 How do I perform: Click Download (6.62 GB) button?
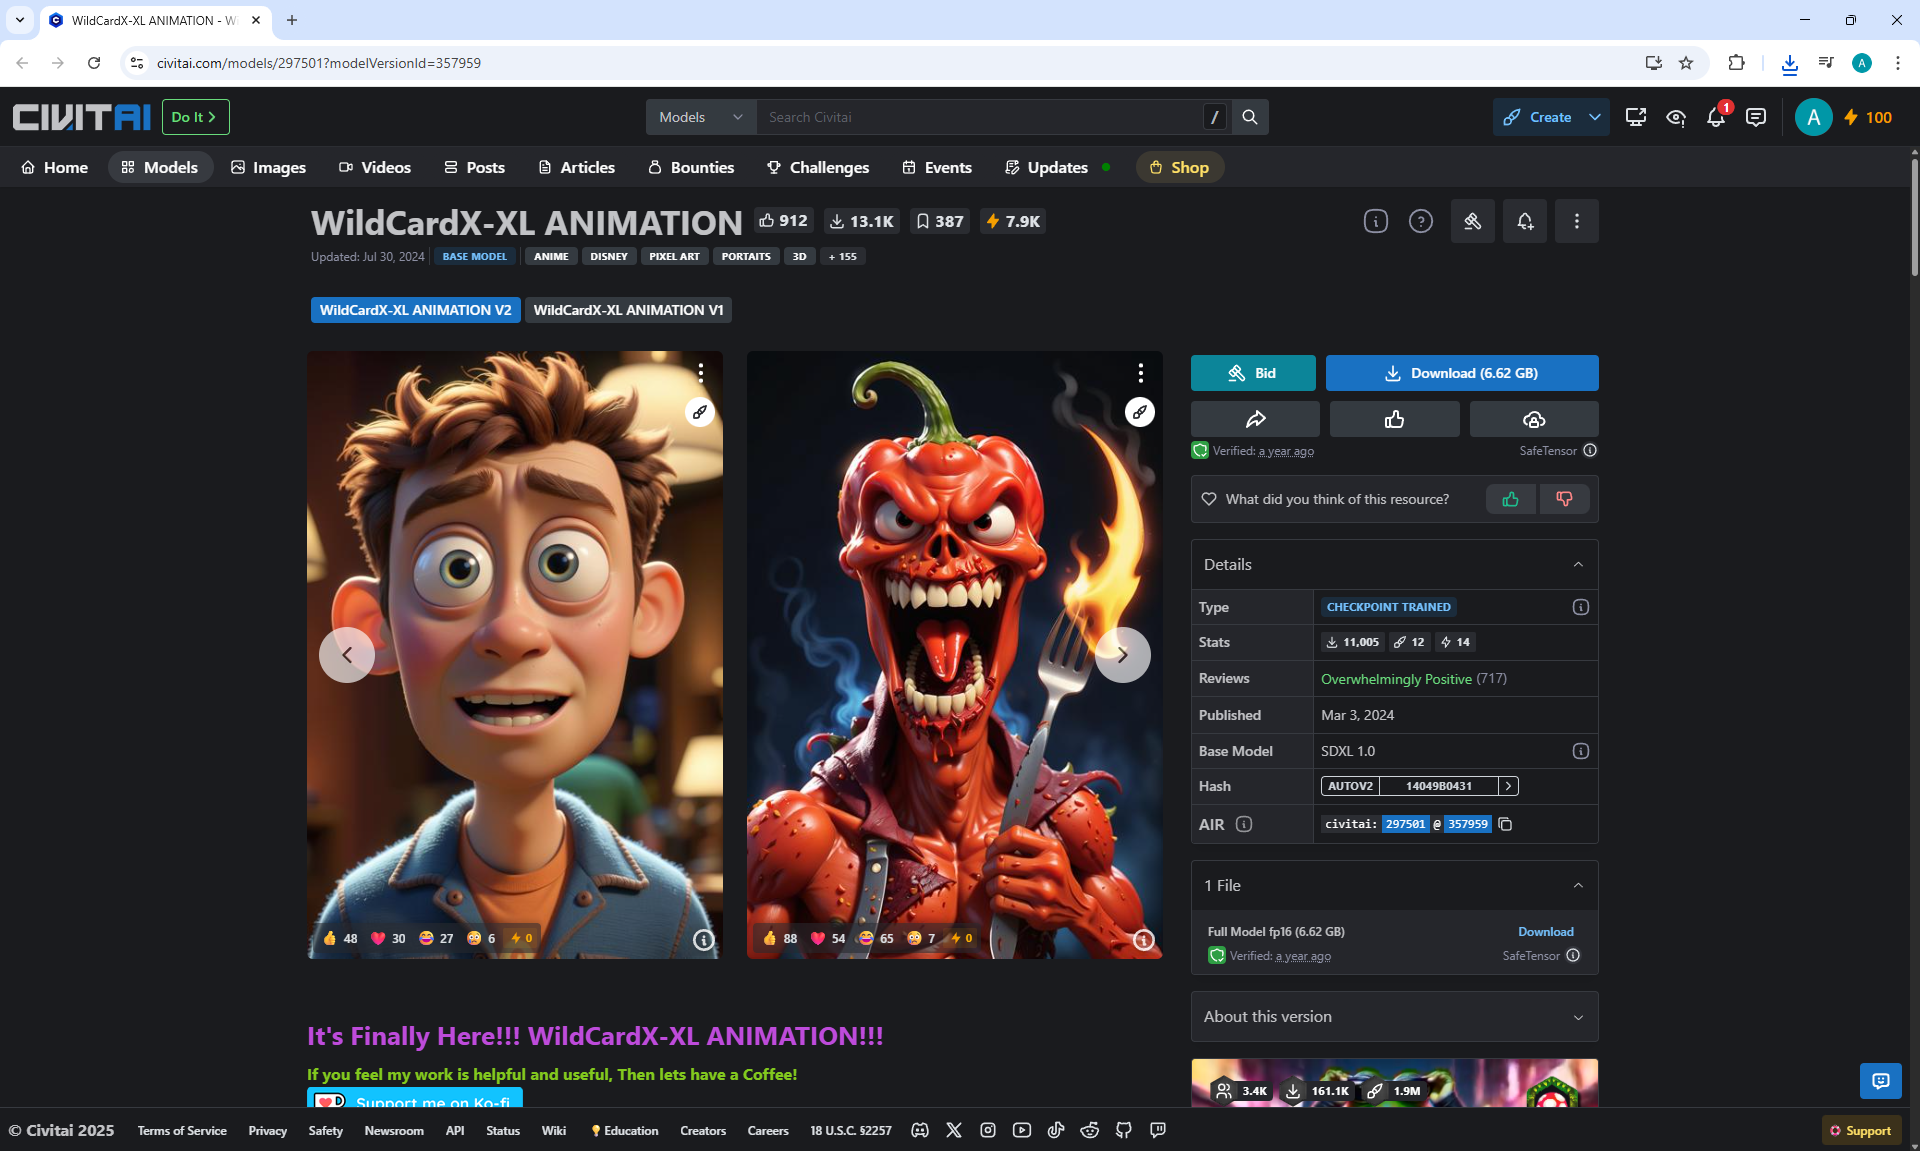pyautogui.click(x=1461, y=373)
